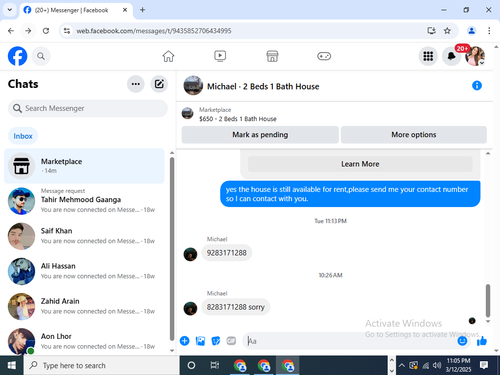
Task: Reload the page
Action: [46, 31]
